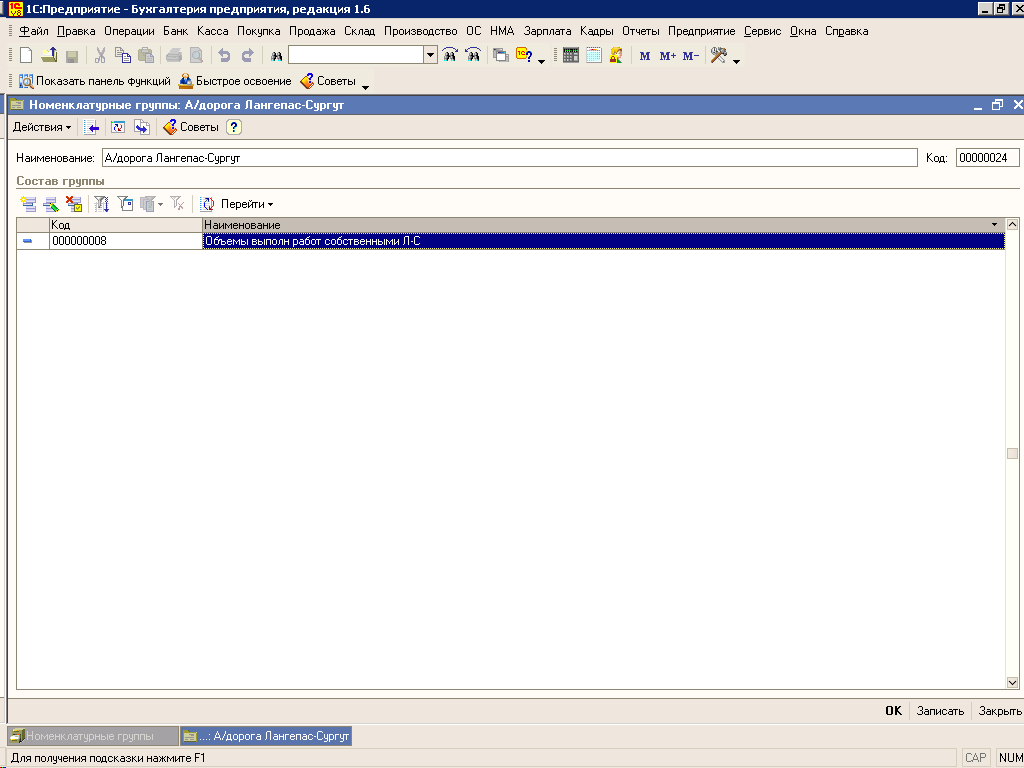The width and height of the screenshot is (1024, 768).
Task: Open the Действия dropdown menu
Action: click(42, 127)
